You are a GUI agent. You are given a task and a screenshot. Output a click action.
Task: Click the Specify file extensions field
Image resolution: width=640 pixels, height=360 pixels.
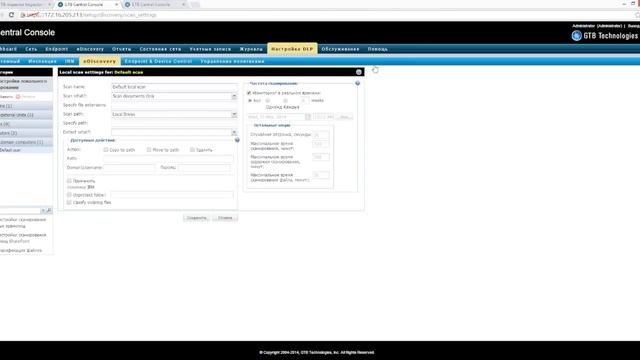tap(174, 105)
